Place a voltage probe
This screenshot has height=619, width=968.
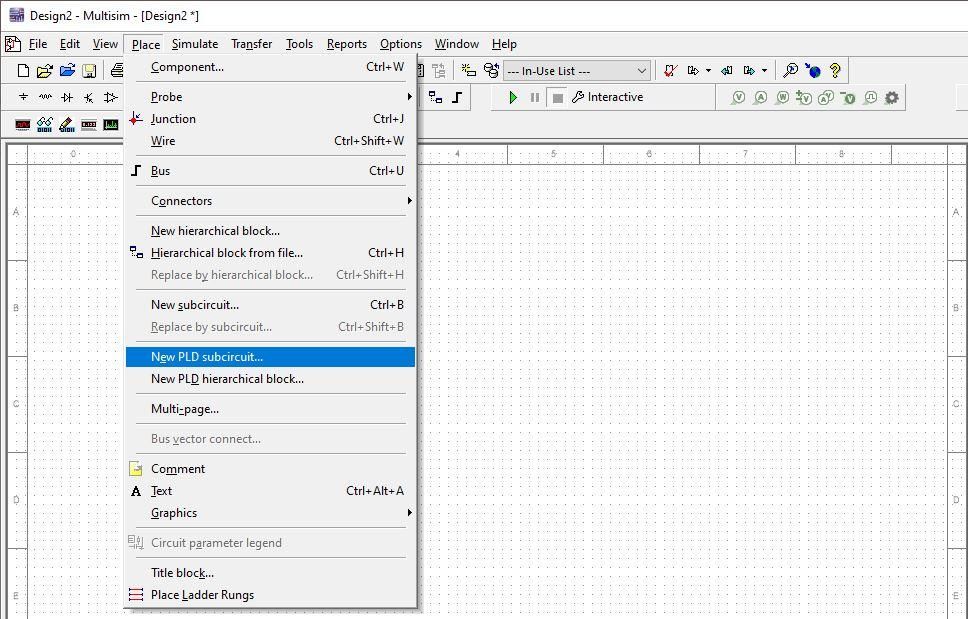pos(737,97)
